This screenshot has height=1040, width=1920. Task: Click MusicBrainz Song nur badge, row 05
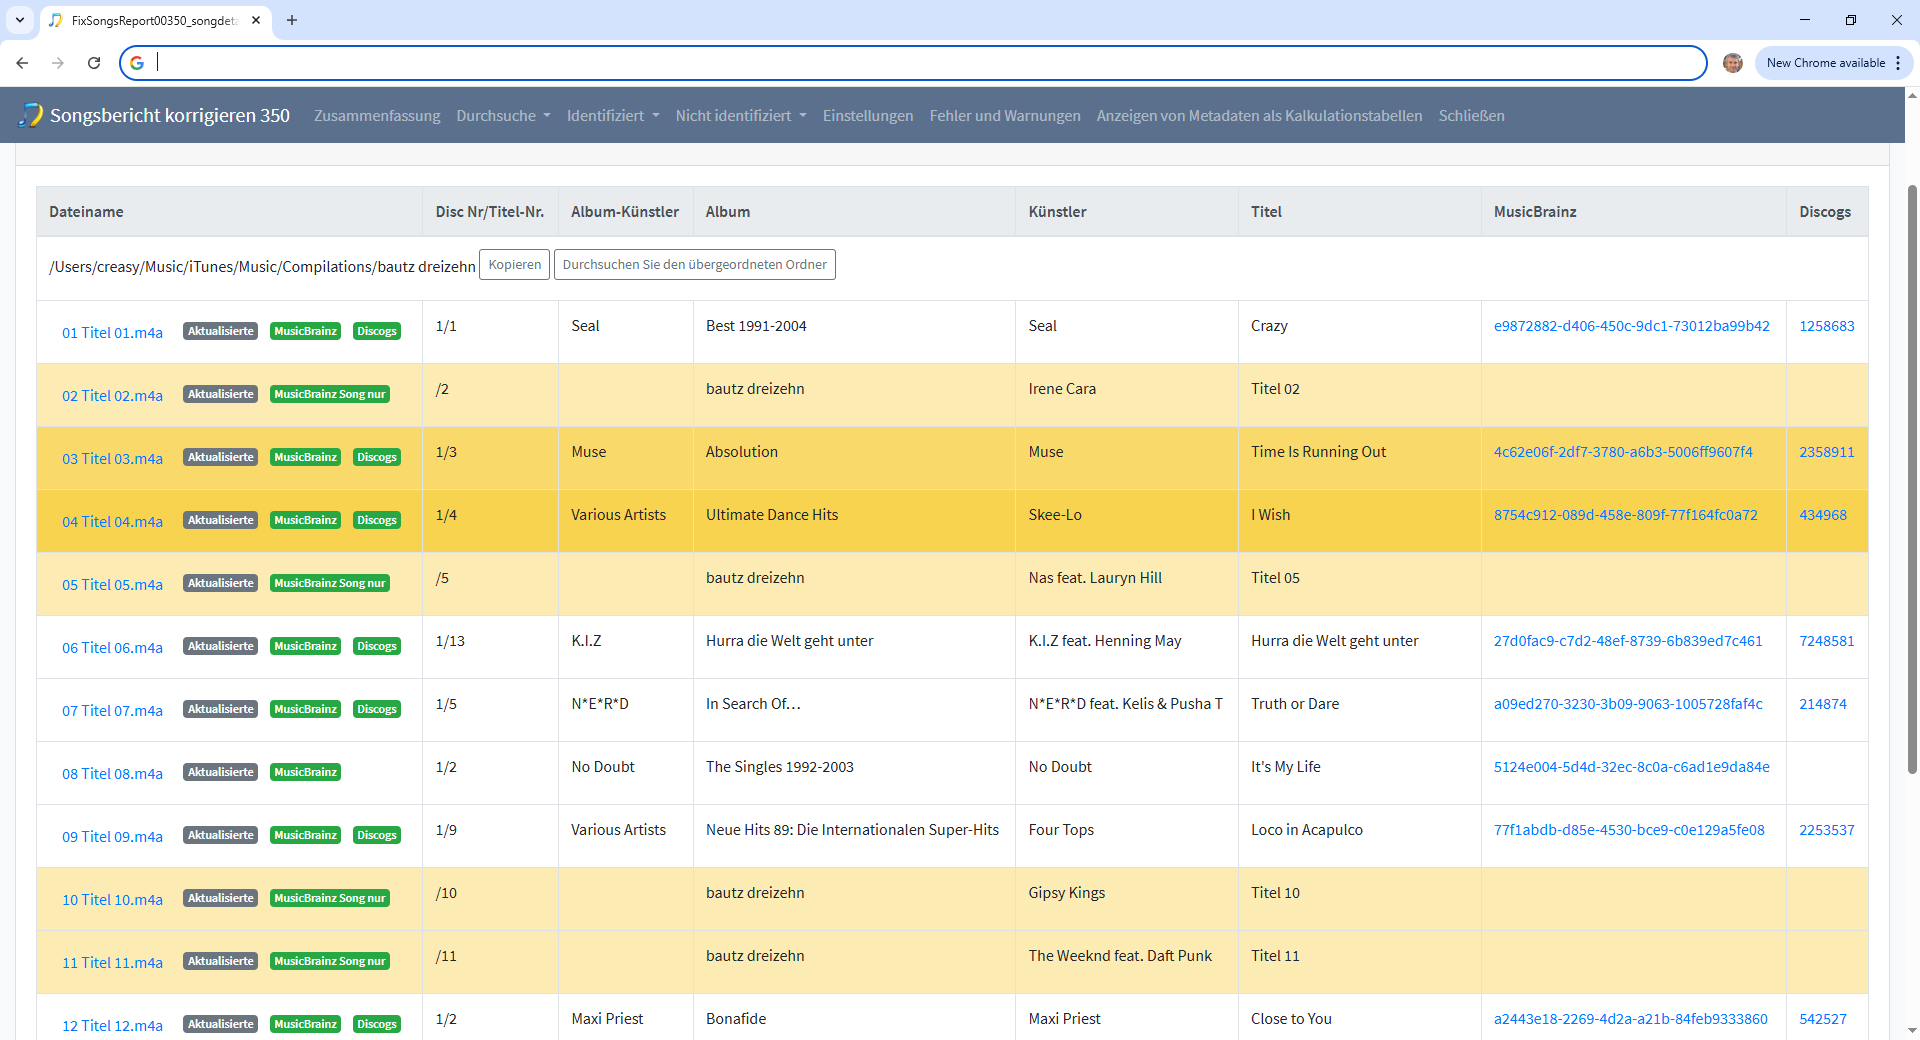pos(330,583)
